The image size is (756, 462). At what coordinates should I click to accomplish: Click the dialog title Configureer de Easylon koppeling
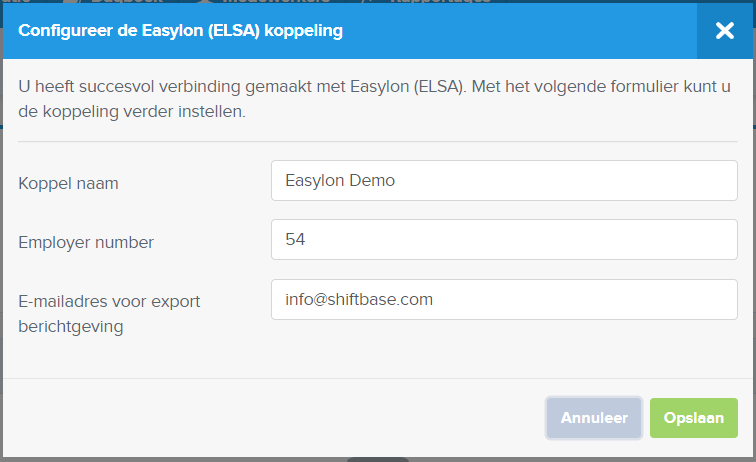(x=180, y=30)
